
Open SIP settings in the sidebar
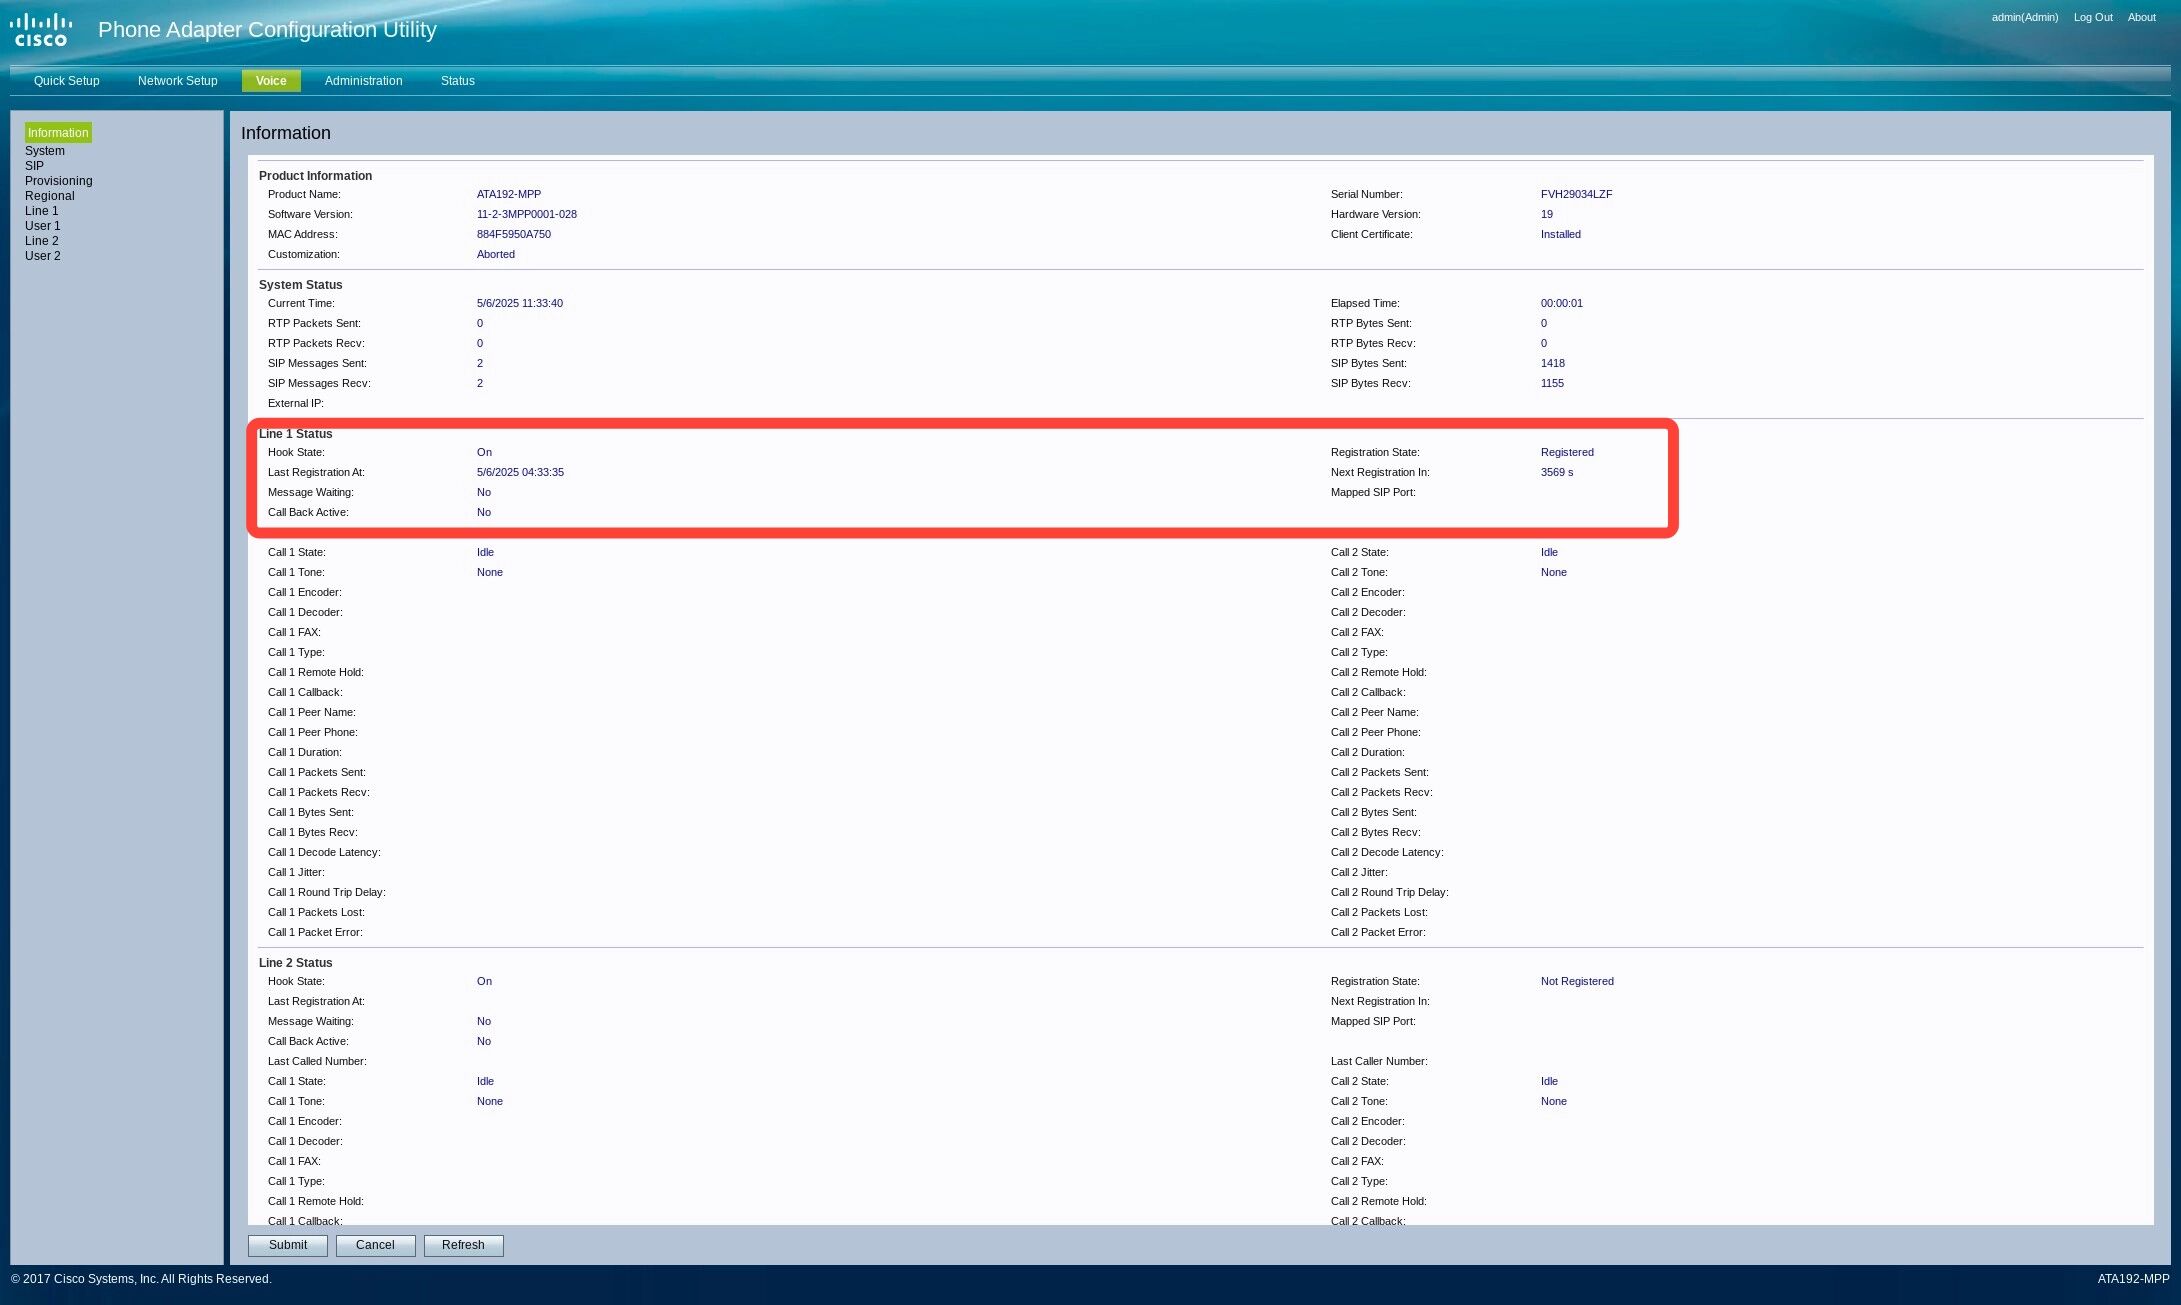[x=34, y=166]
